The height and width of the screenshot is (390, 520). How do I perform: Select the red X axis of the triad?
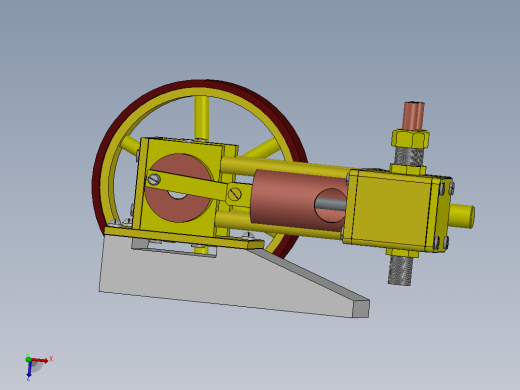coord(40,360)
